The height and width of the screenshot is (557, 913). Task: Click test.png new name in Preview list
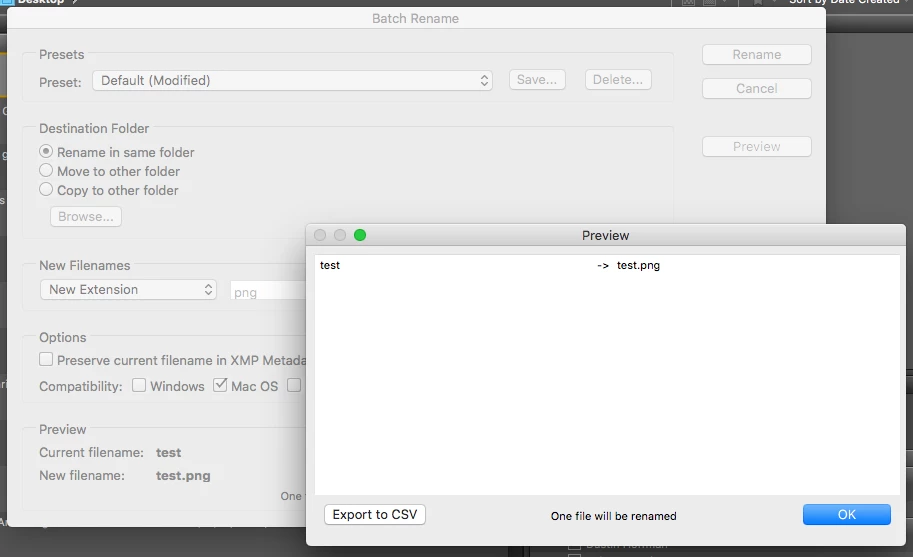pos(638,265)
